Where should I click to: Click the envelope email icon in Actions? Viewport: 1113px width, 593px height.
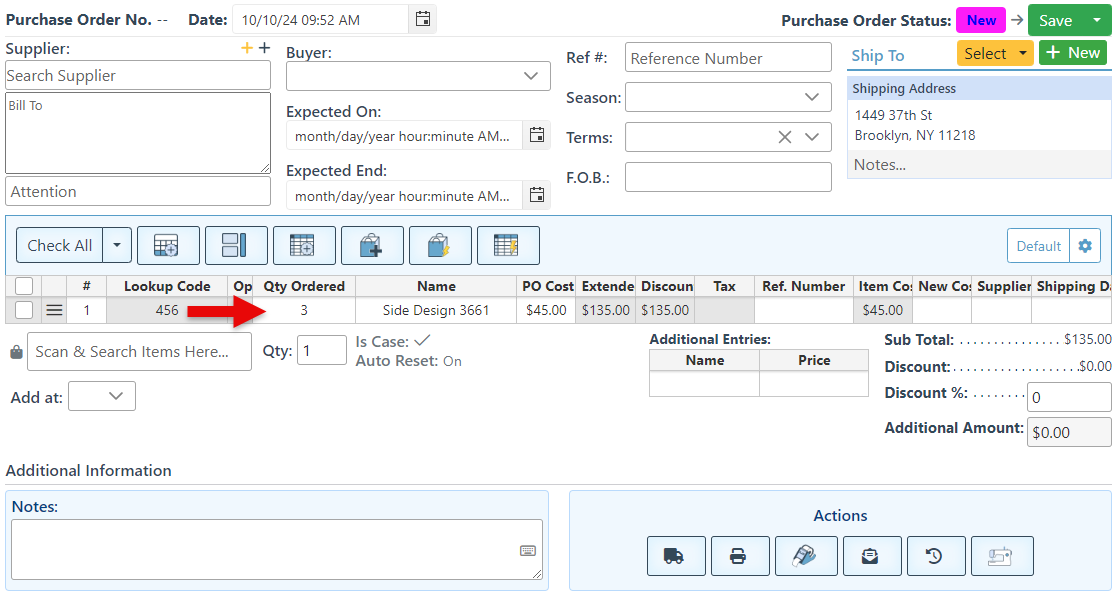pyautogui.click(x=870, y=556)
